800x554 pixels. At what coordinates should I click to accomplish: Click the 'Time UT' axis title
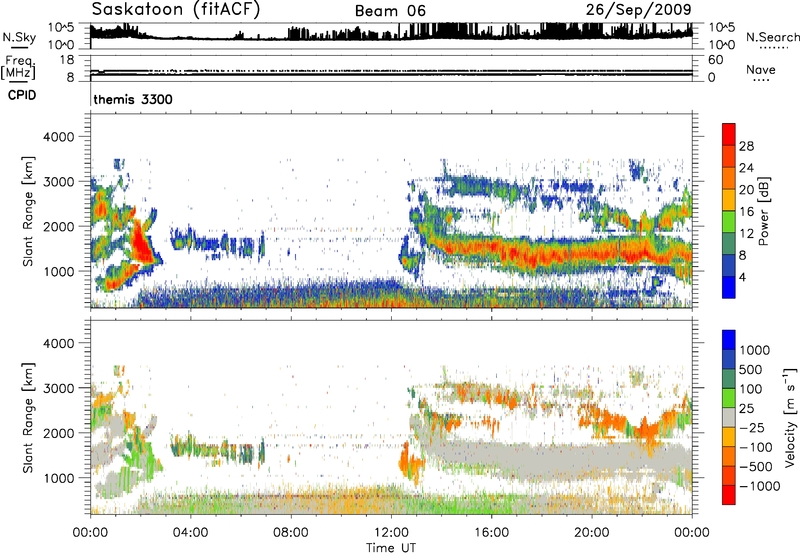pos(391,547)
